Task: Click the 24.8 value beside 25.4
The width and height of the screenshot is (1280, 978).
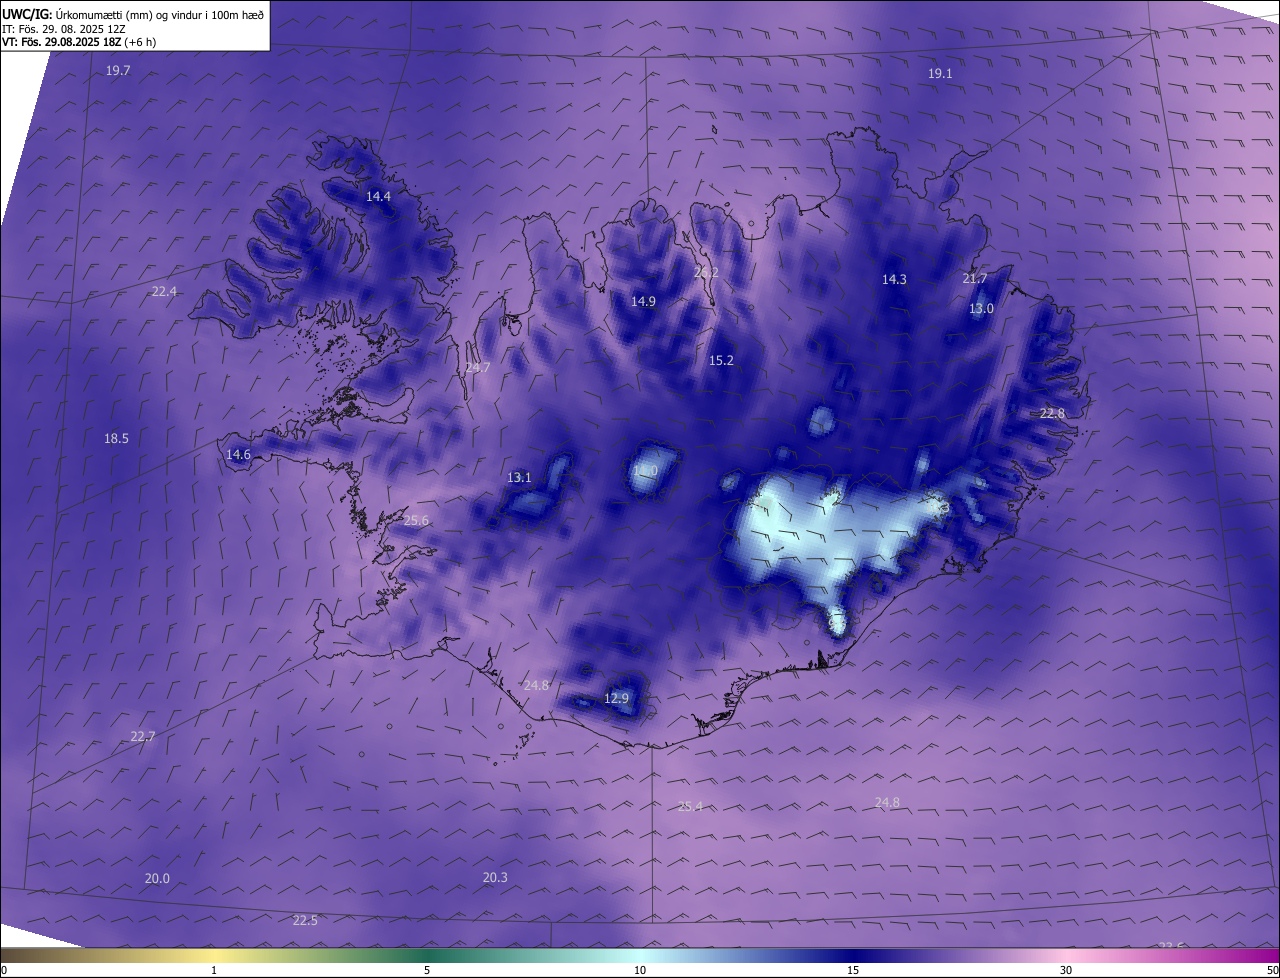Action: [887, 802]
